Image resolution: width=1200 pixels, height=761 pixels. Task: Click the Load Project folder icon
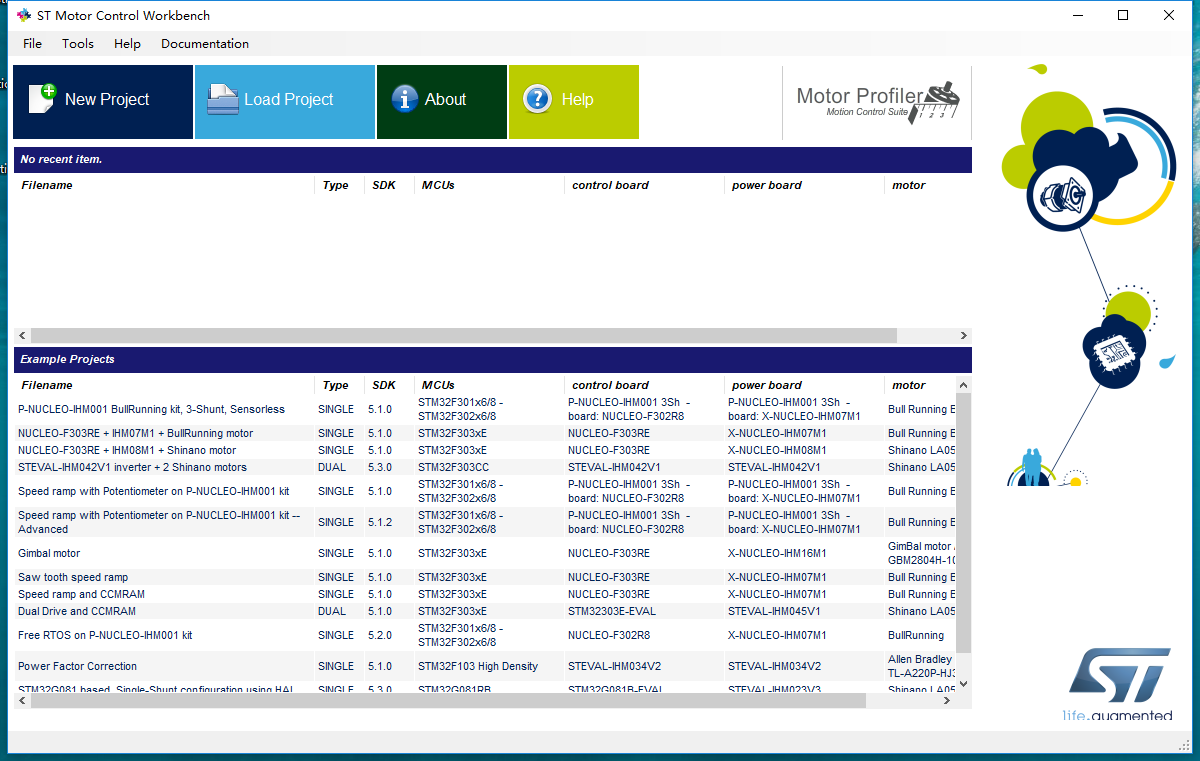tap(221, 99)
